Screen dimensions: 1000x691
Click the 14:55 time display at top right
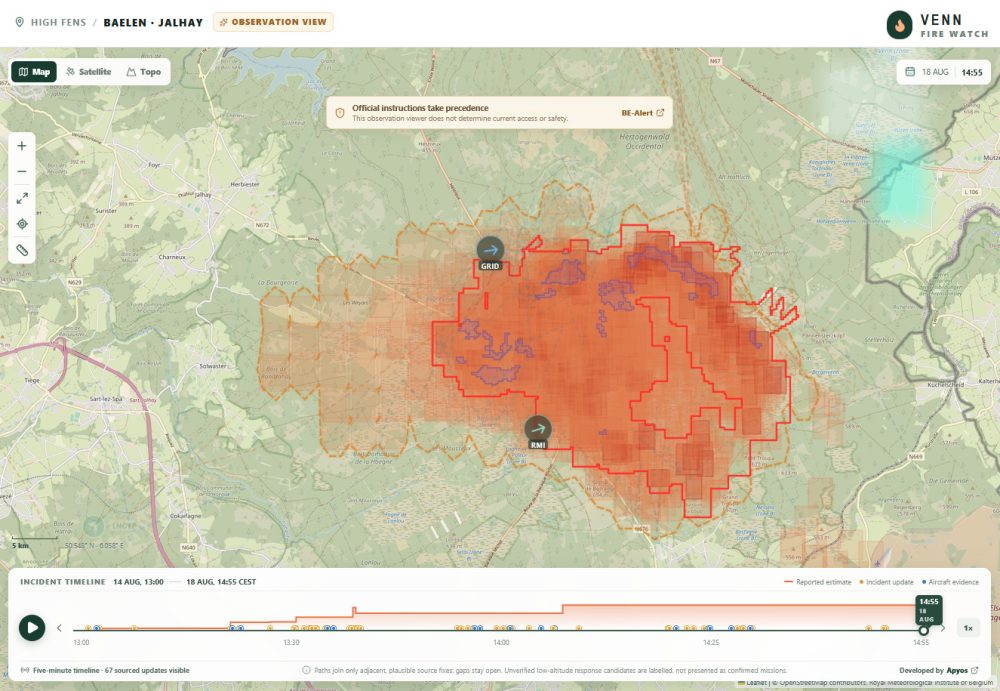pos(972,73)
